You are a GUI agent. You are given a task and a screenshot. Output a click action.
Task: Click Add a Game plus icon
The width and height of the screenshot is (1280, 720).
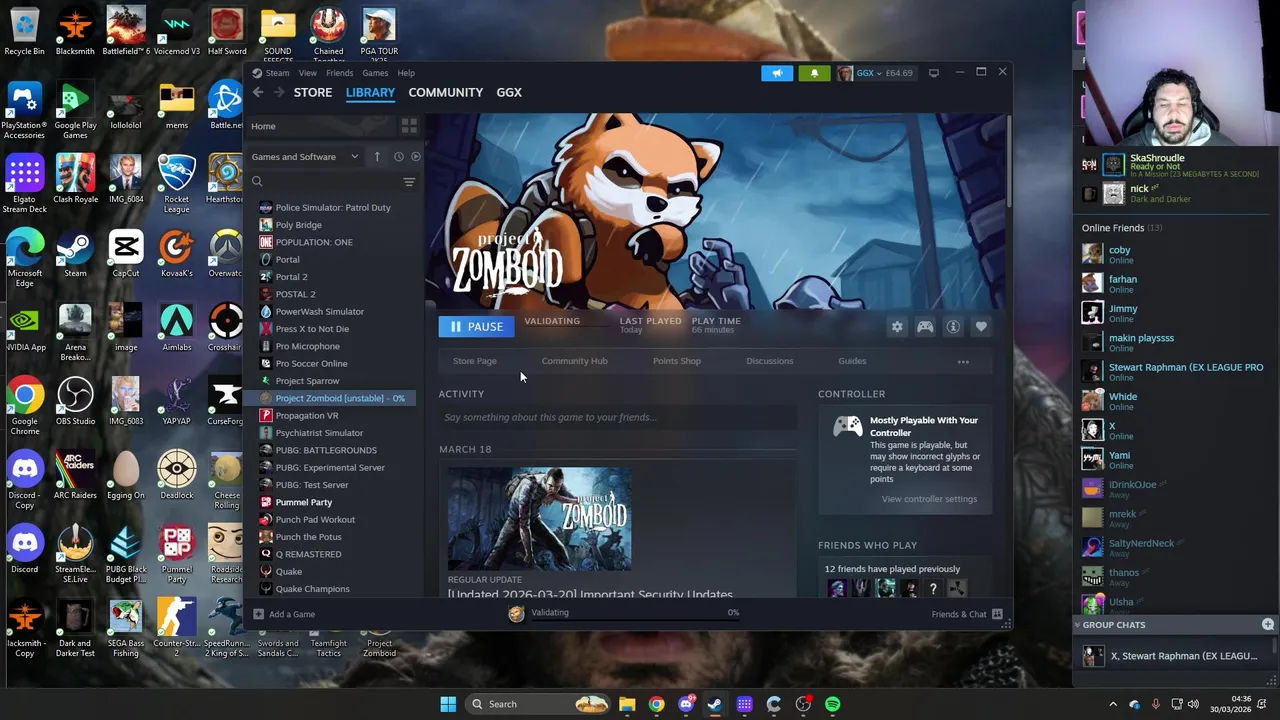pos(258,614)
